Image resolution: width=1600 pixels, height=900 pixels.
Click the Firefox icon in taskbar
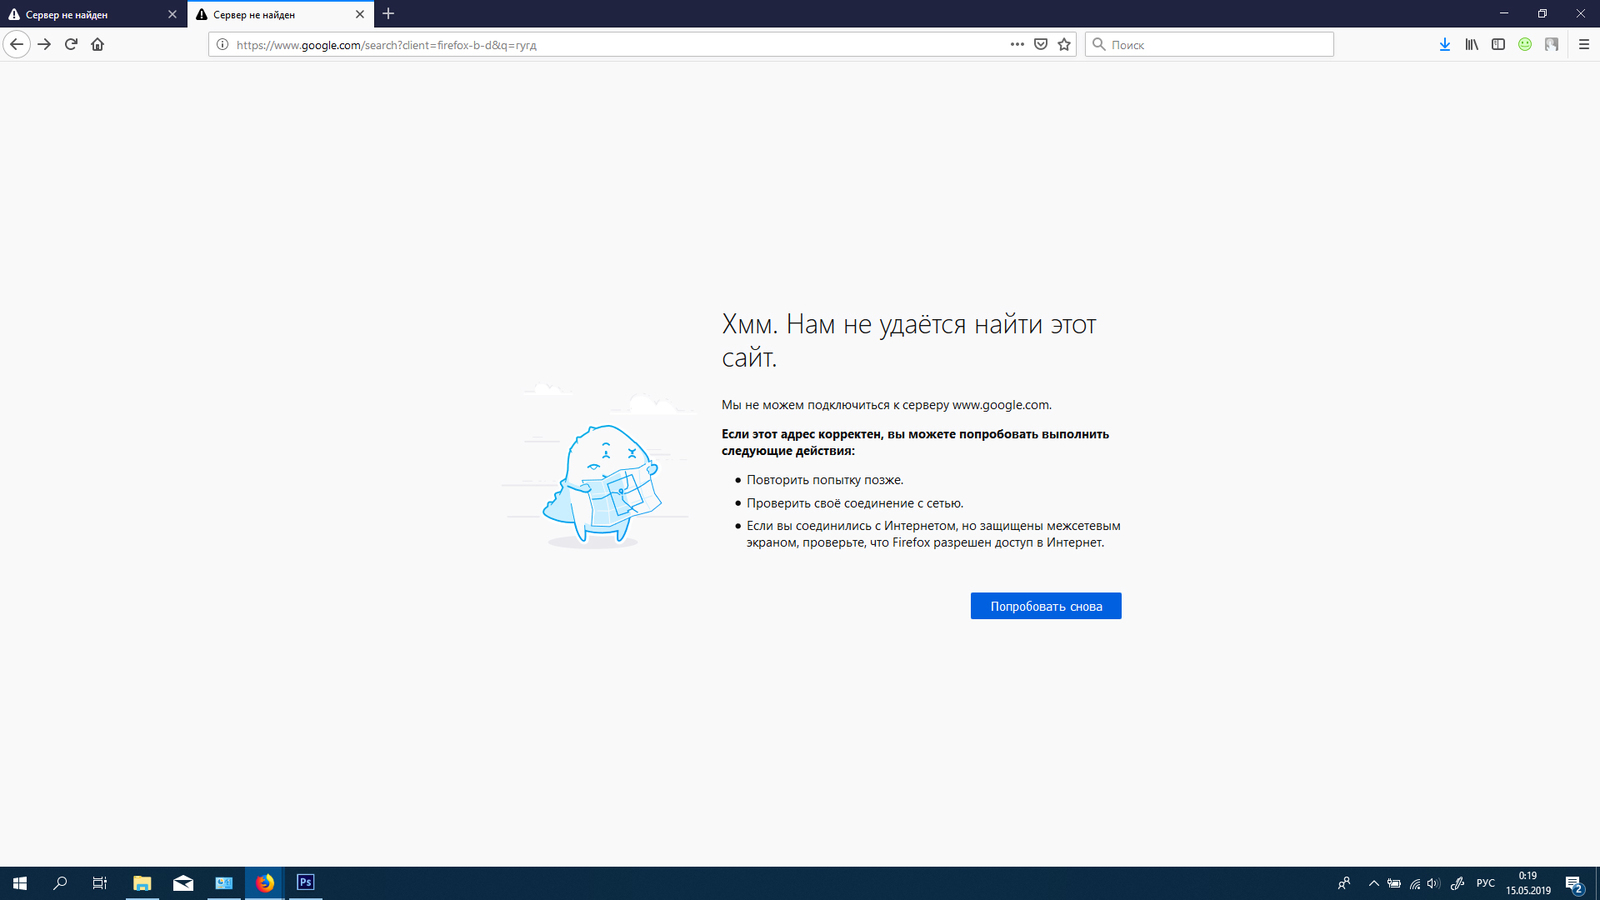265,883
